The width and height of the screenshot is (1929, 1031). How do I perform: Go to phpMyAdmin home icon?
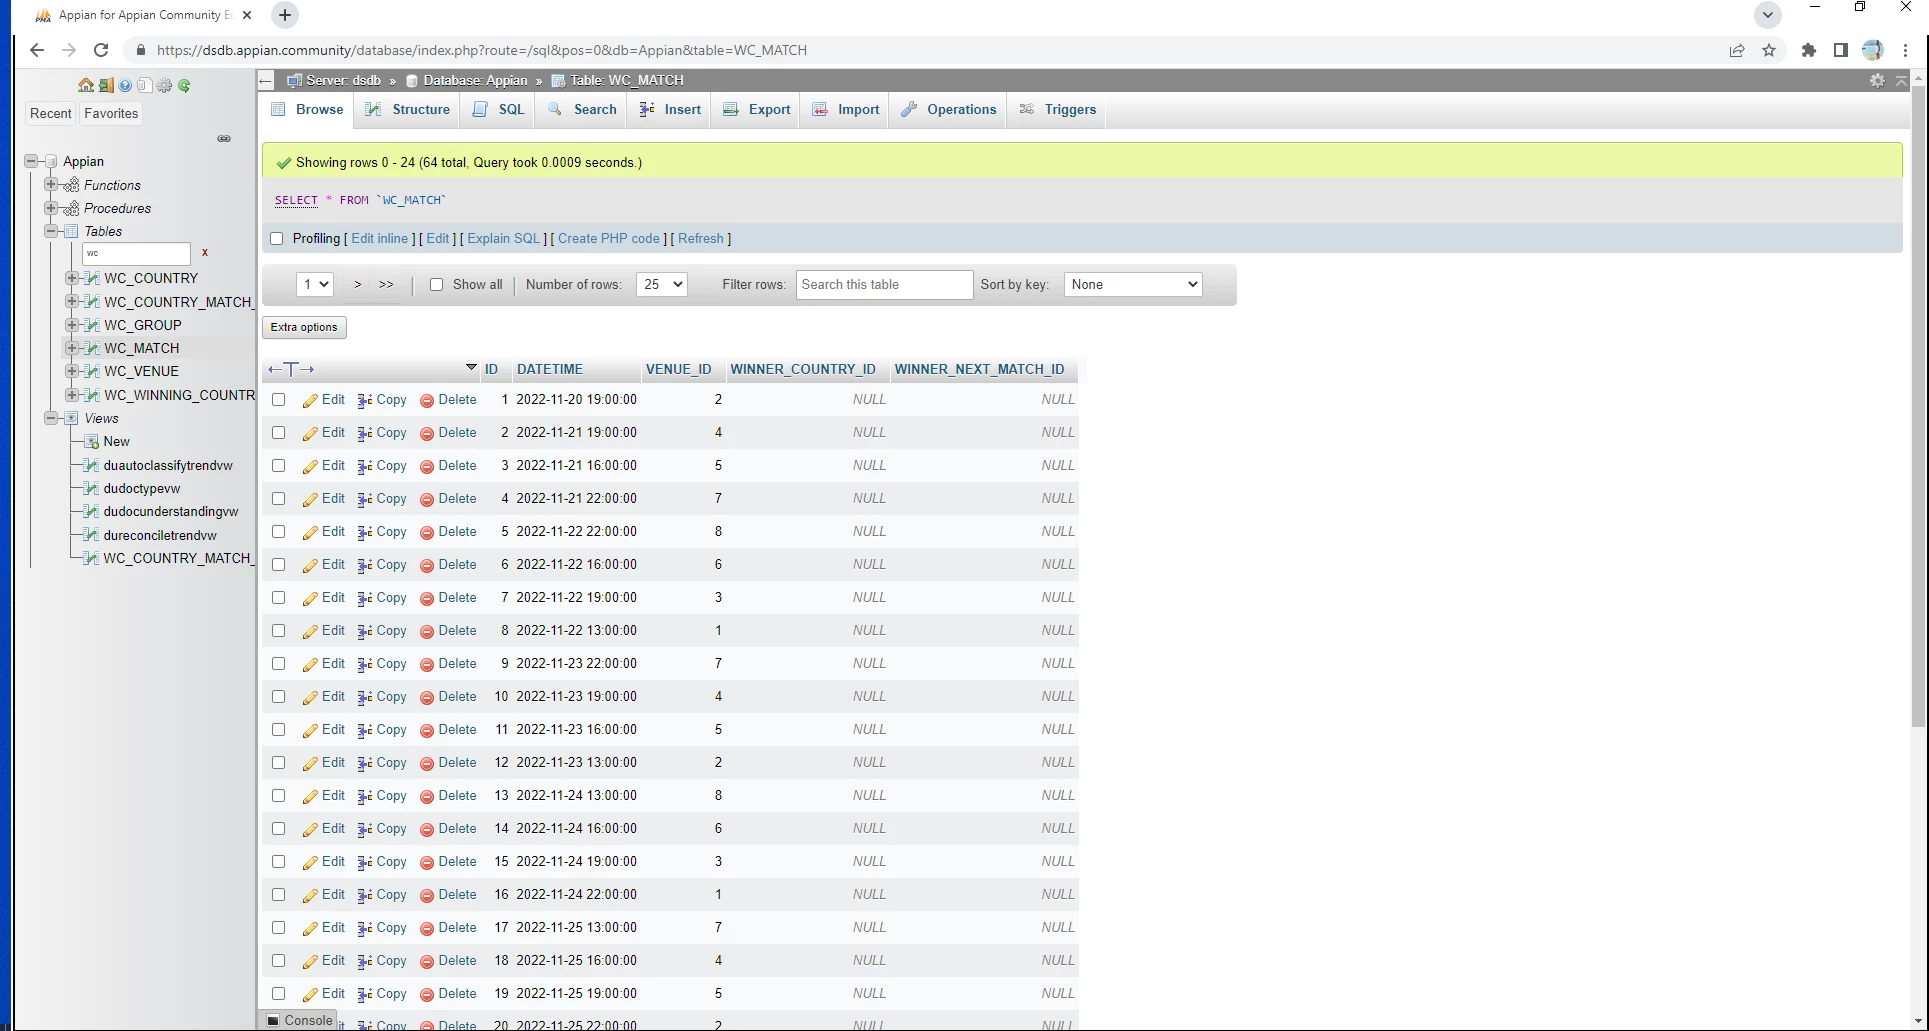(86, 86)
